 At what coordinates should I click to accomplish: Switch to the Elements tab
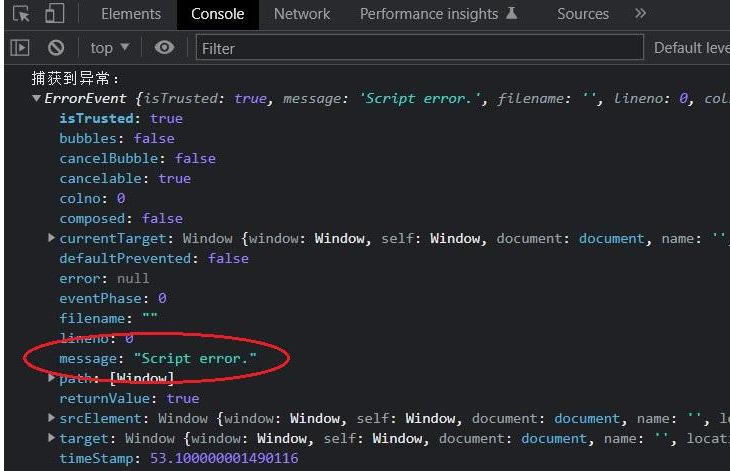131,14
